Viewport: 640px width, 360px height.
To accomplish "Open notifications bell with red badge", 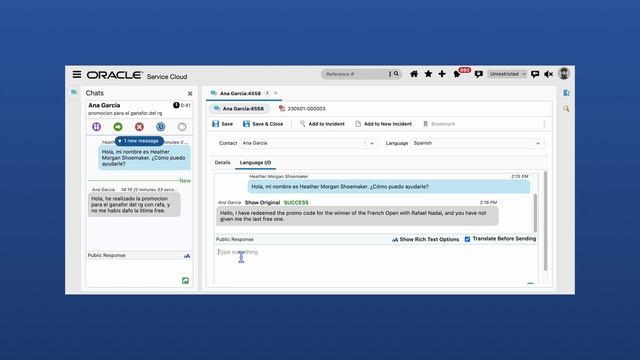I will coord(458,74).
